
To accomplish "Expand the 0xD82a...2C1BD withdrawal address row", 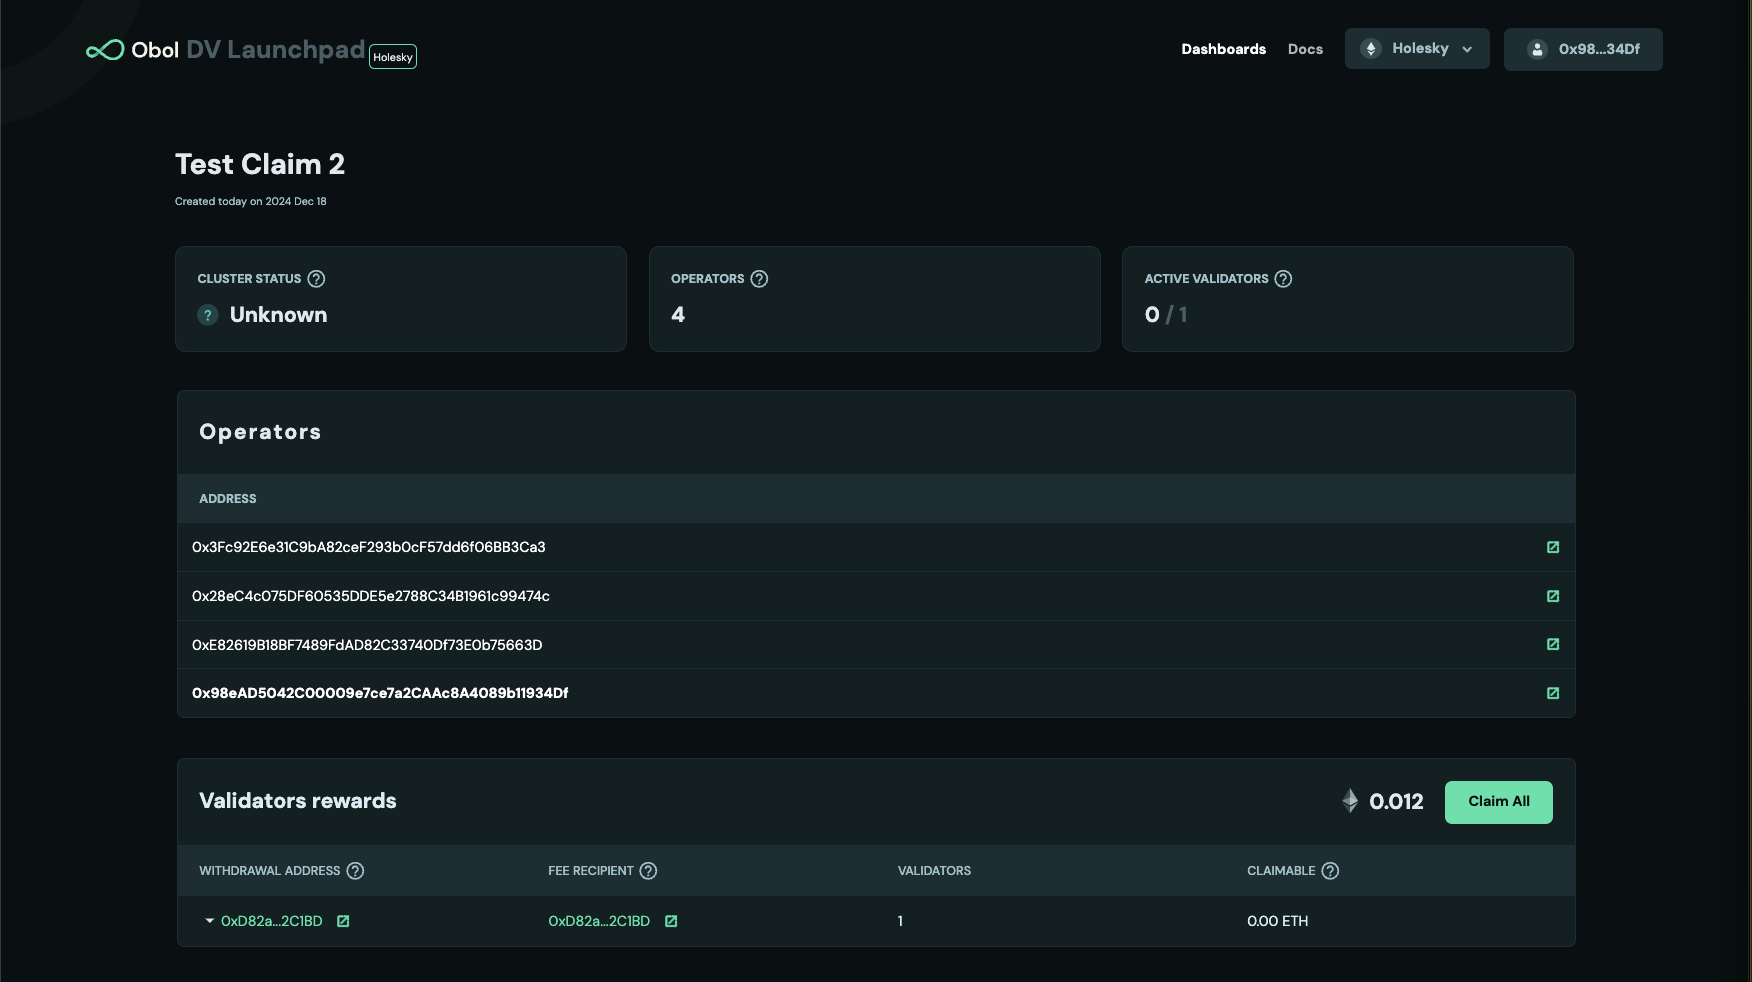I will click(x=209, y=921).
